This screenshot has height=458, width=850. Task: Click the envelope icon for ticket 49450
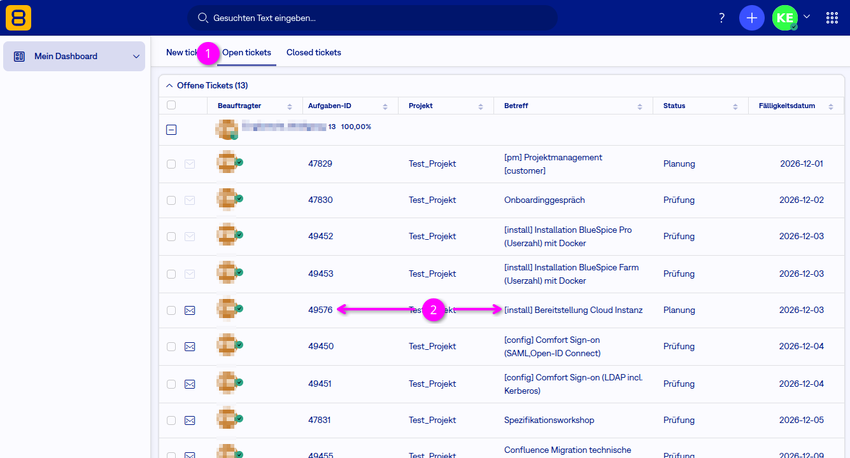[190, 347]
